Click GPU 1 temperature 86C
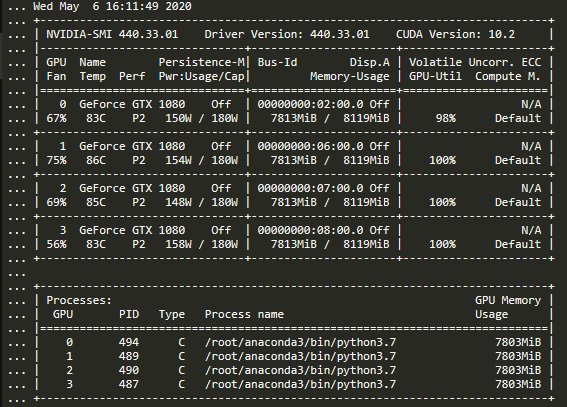Image resolution: width=567 pixels, height=407 pixels. point(96,160)
